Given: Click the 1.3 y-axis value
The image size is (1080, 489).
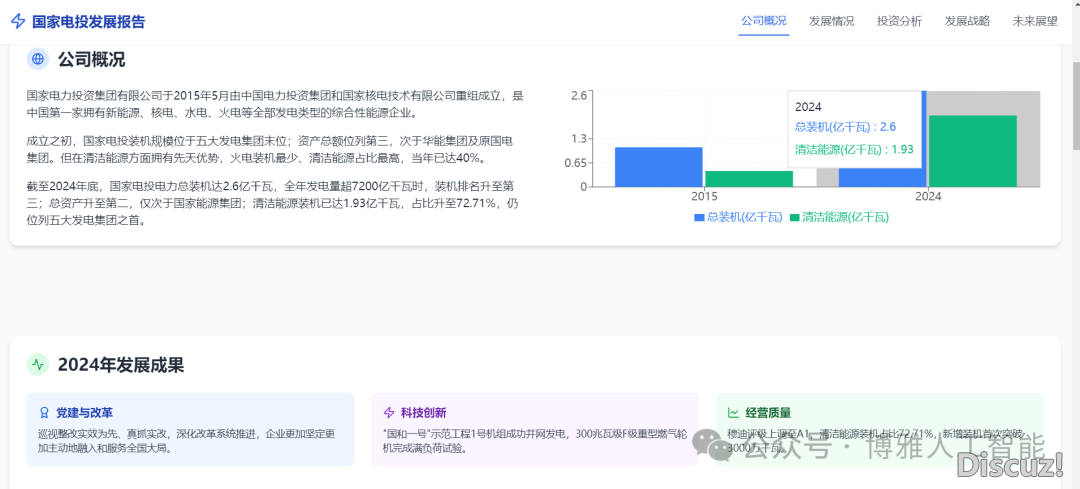Looking at the screenshot, I should coord(579,138).
